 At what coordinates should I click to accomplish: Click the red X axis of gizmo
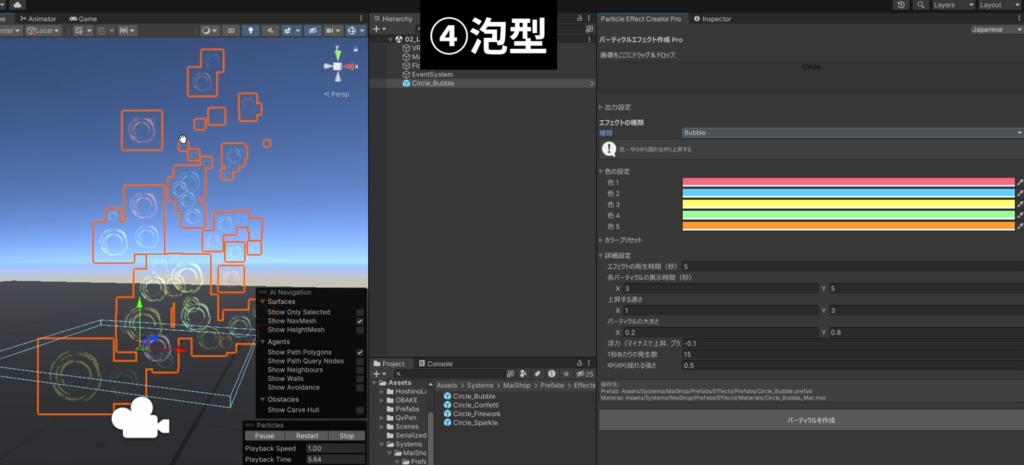pyautogui.click(x=350, y=67)
